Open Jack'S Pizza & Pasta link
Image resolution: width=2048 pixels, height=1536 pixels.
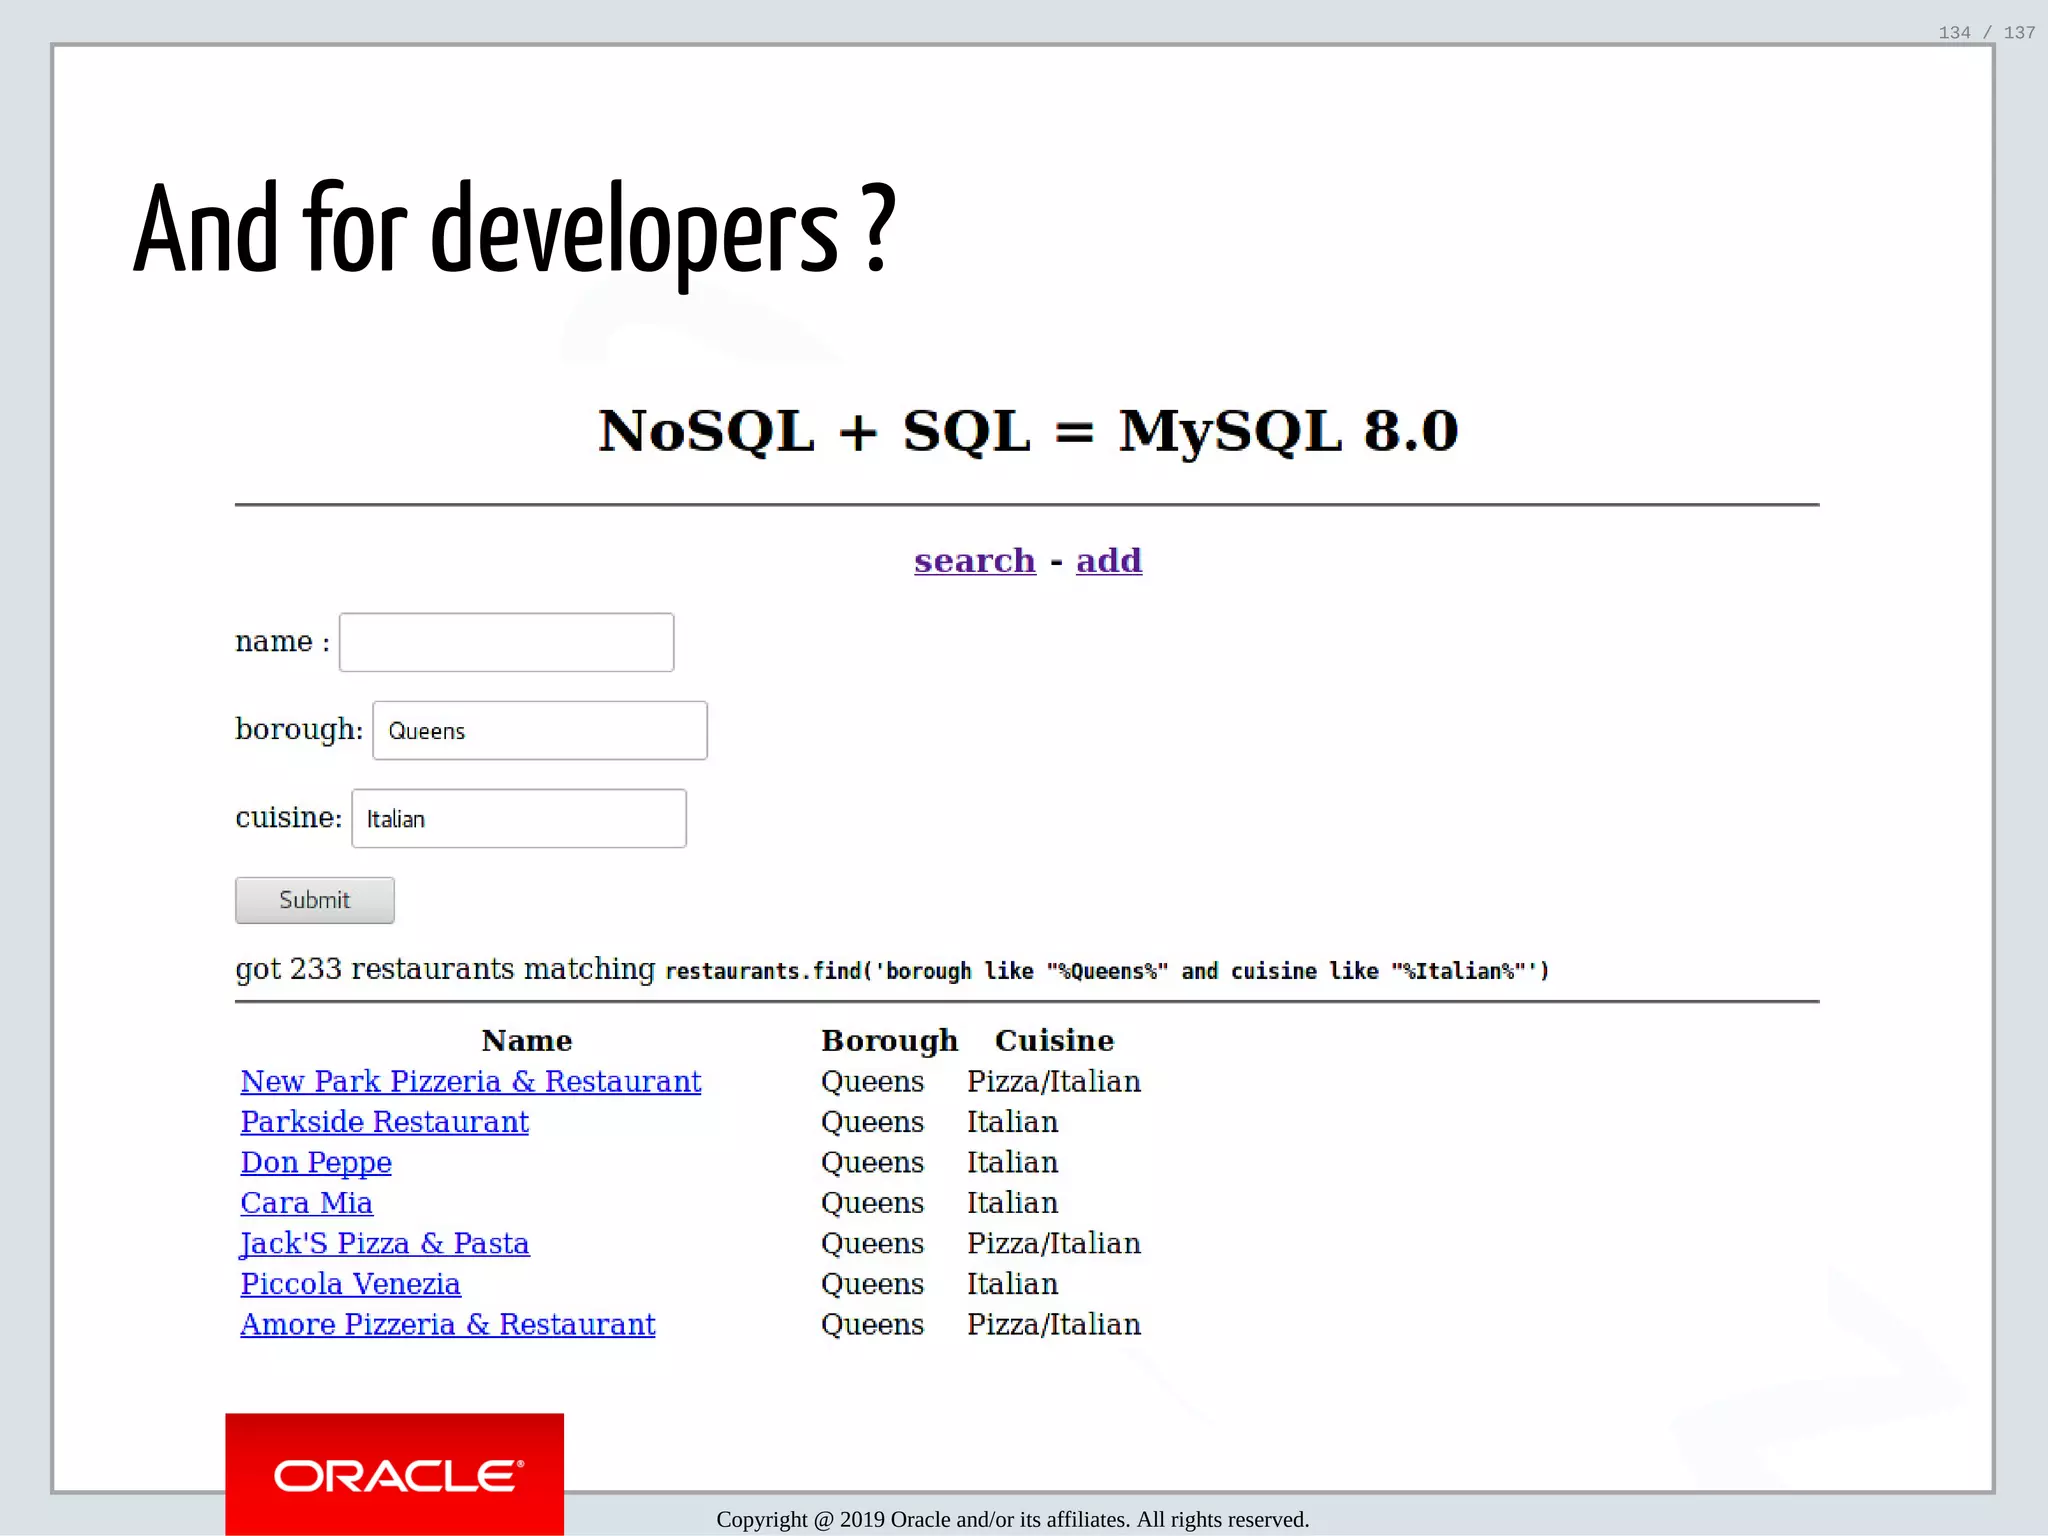pyautogui.click(x=385, y=1243)
